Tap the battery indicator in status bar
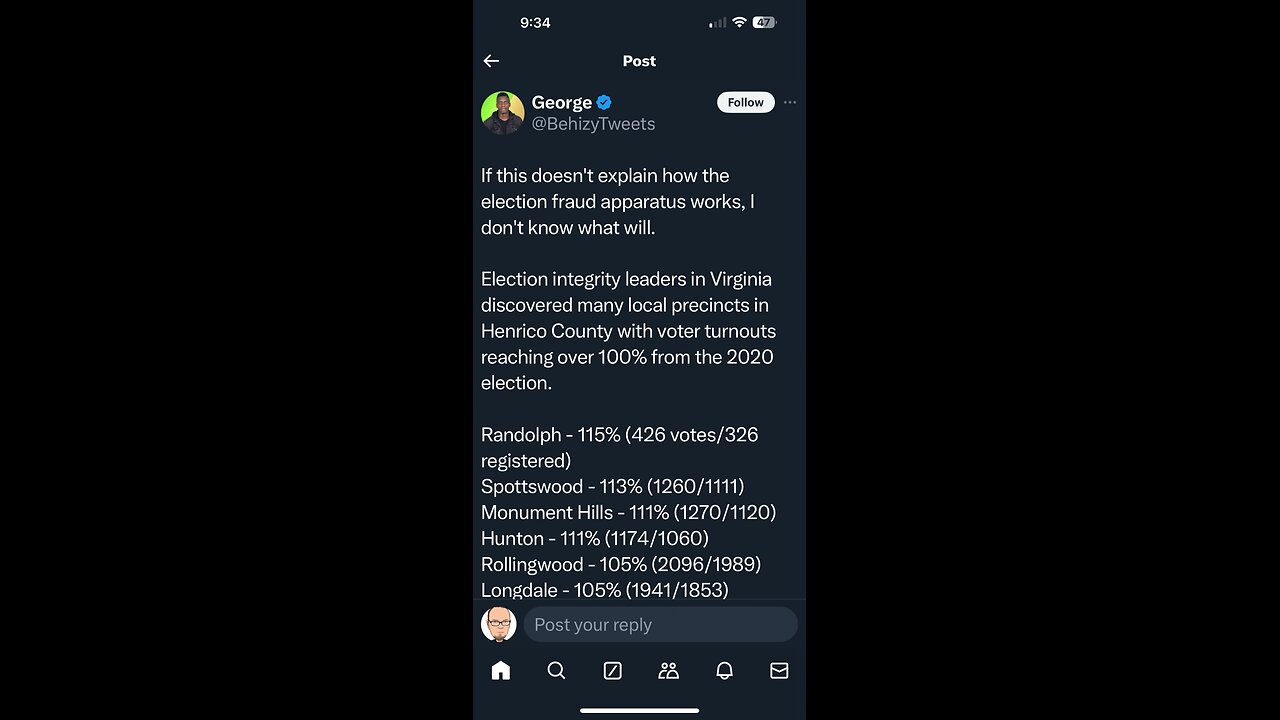 (765, 22)
